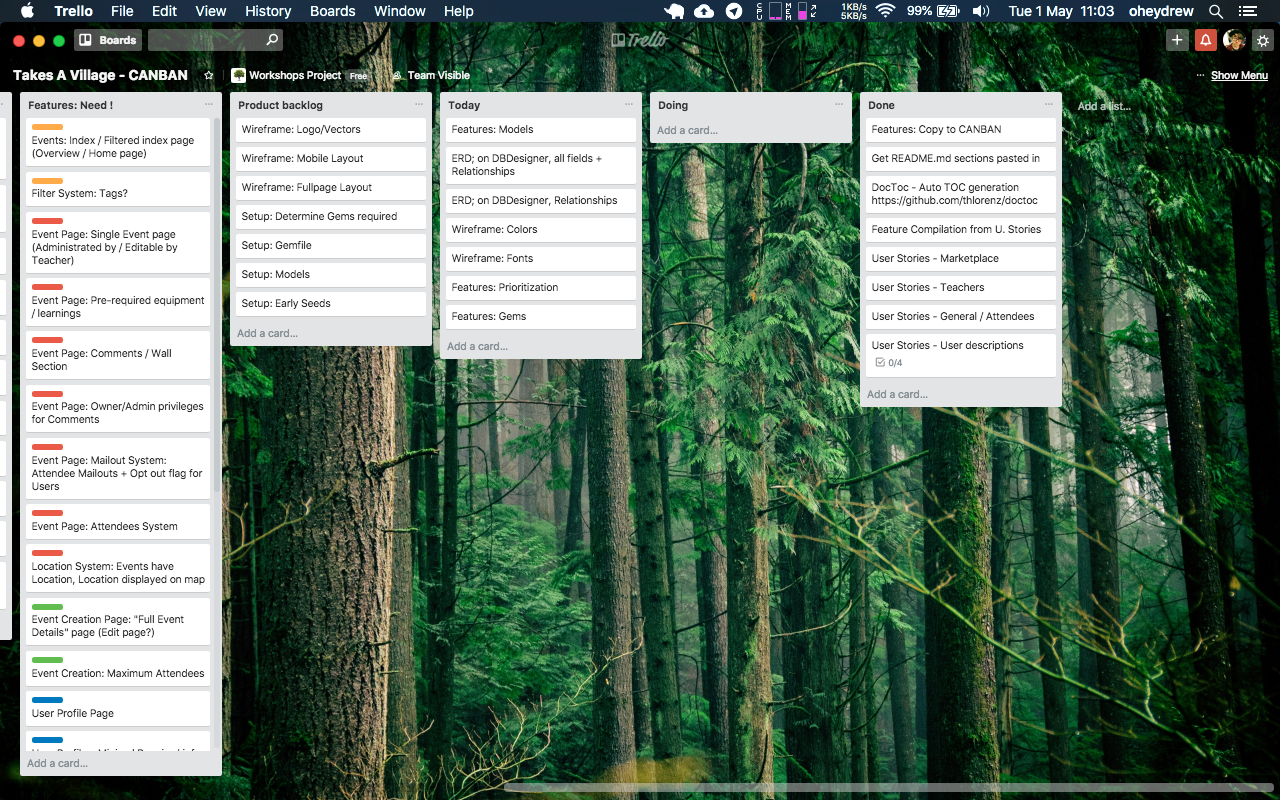The height and width of the screenshot is (800, 1280).
Task: Click the search field in Trello toolbar
Action: 215,40
